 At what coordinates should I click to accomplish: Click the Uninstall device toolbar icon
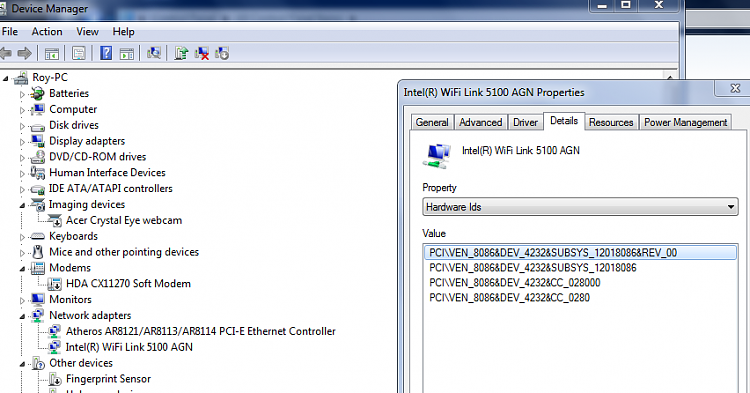pos(202,53)
